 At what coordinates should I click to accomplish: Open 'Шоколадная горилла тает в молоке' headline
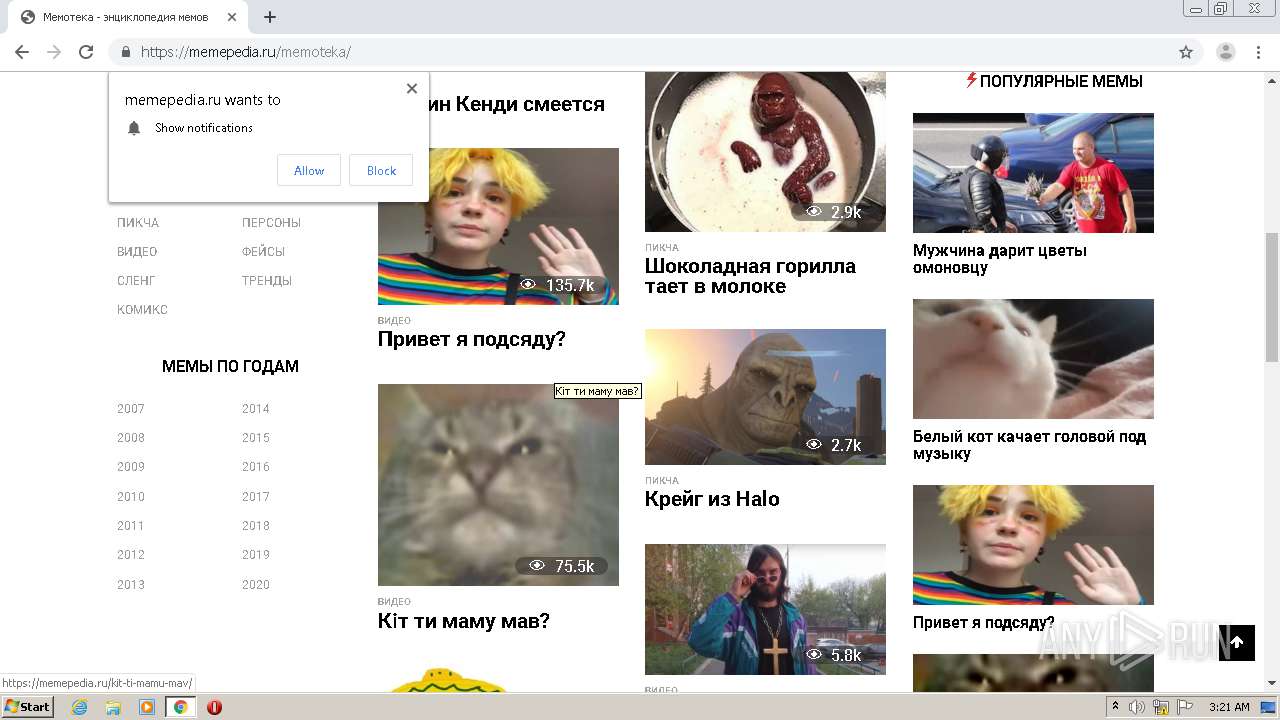pyautogui.click(x=750, y=276)
